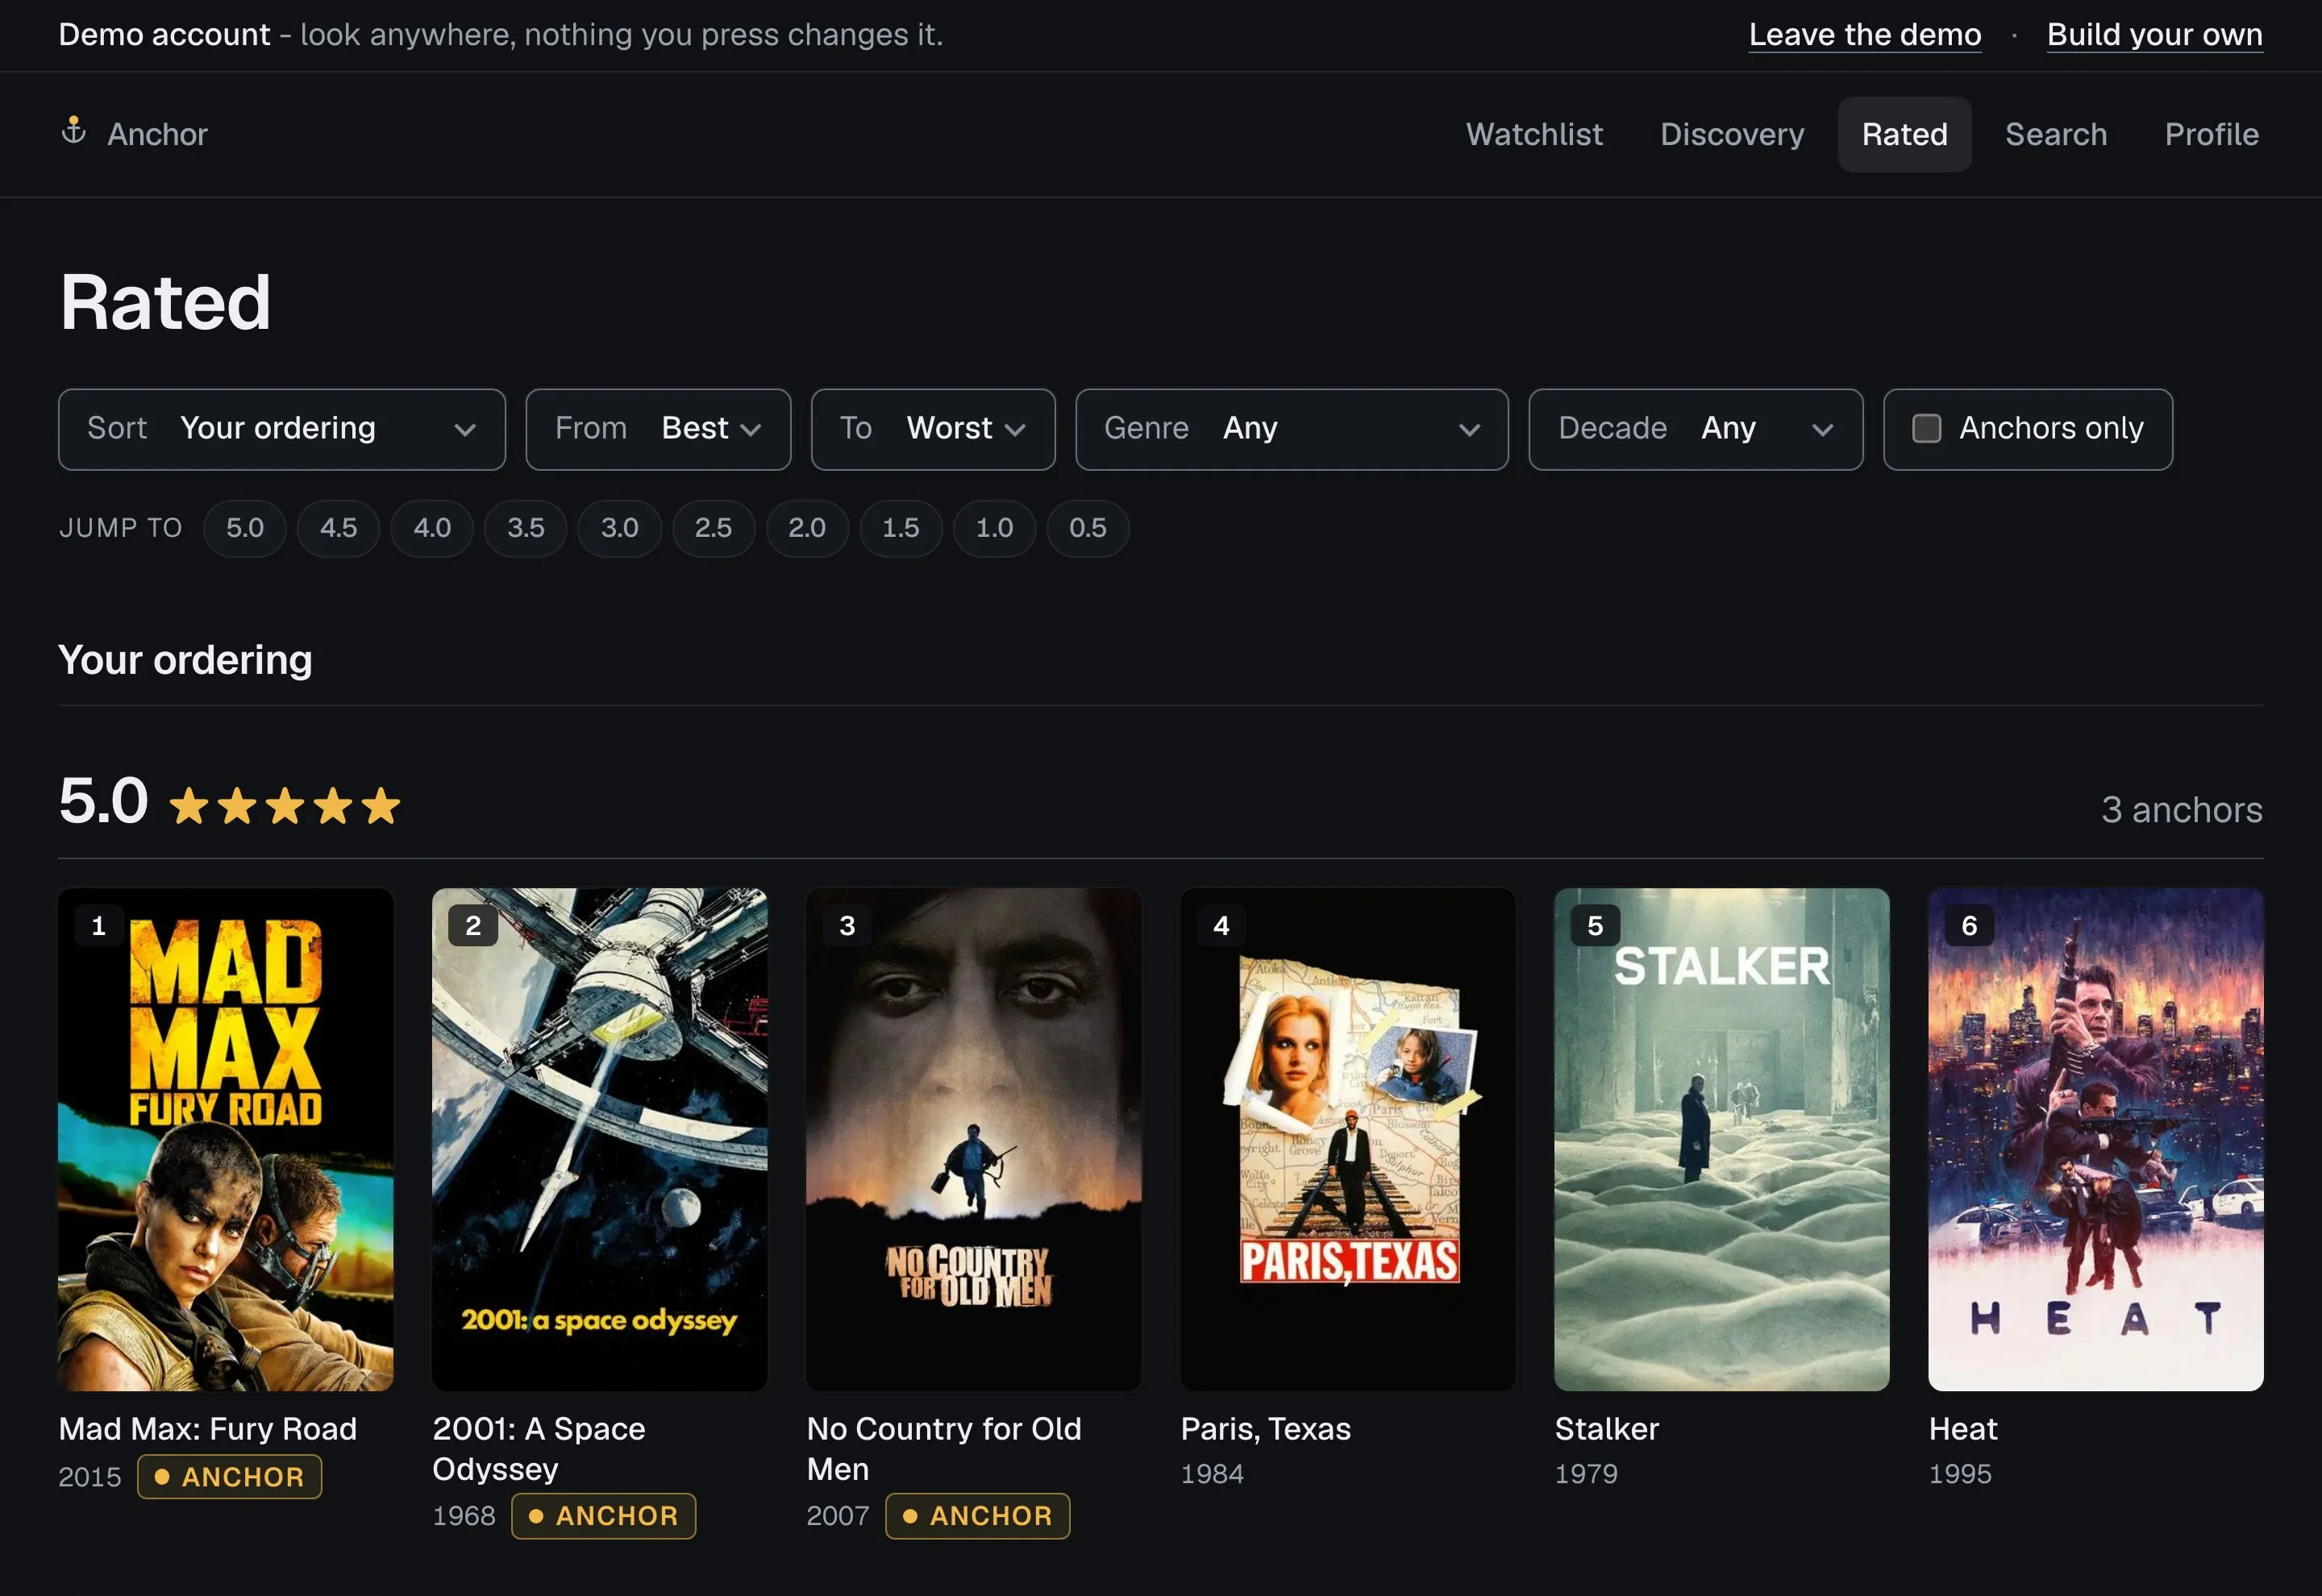Jump to the 2.5 rating section
This screenshot has height=1596, width=2322.
(713, 528)
